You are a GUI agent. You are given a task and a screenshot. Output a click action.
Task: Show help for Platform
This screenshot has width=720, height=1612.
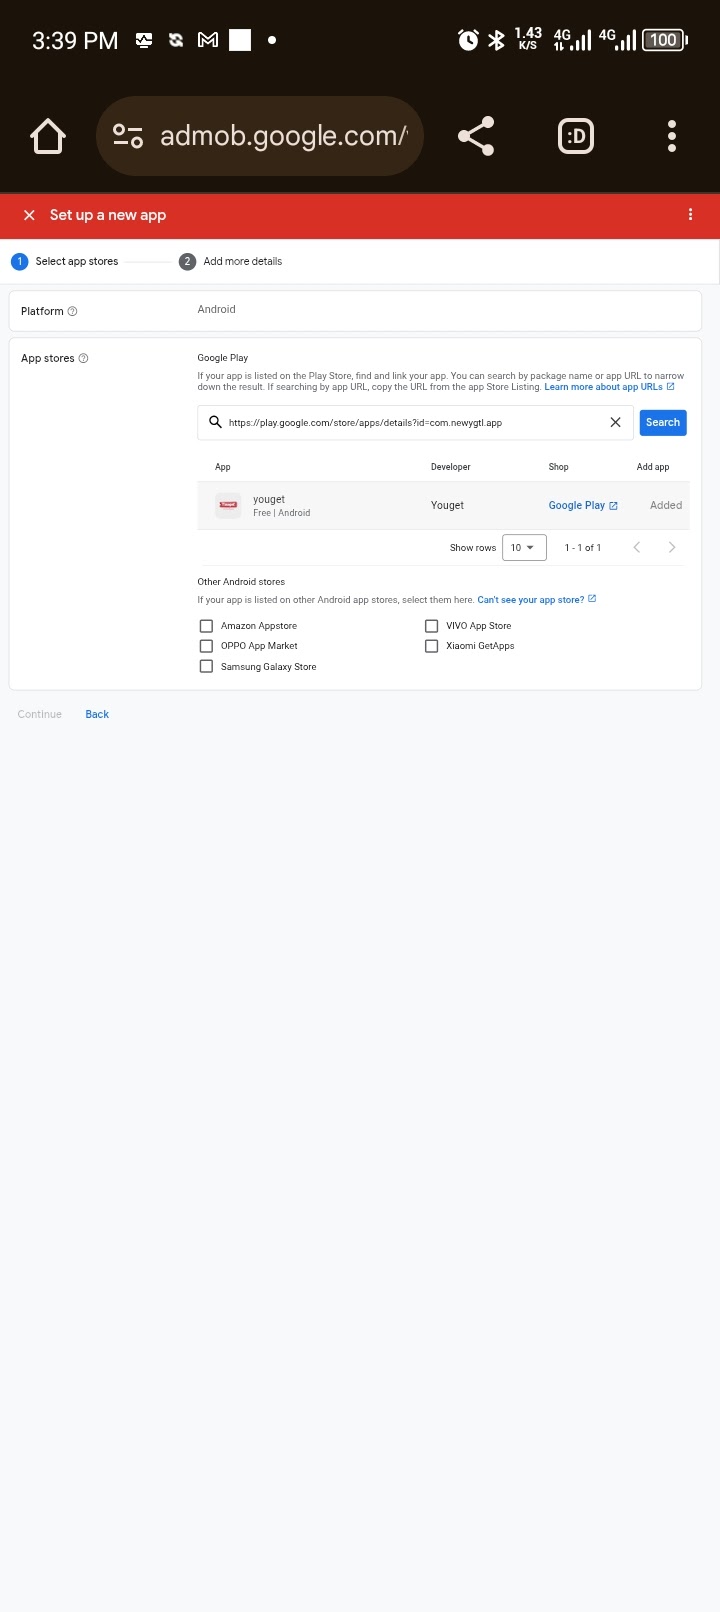click(72, 311)
